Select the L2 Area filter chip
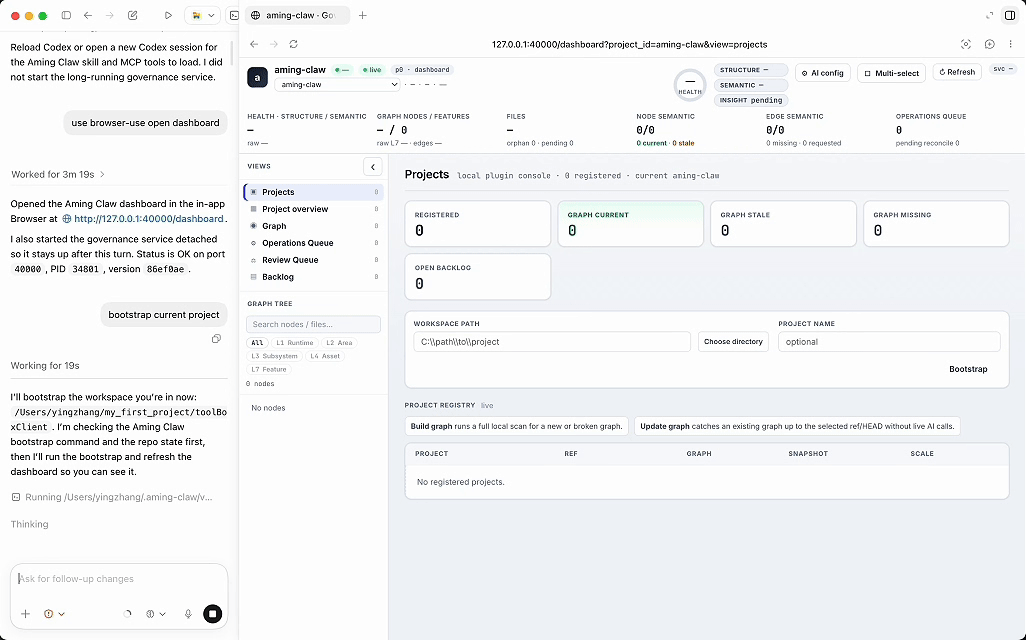Screen dimensions: 1026x640 pos(339,343)
